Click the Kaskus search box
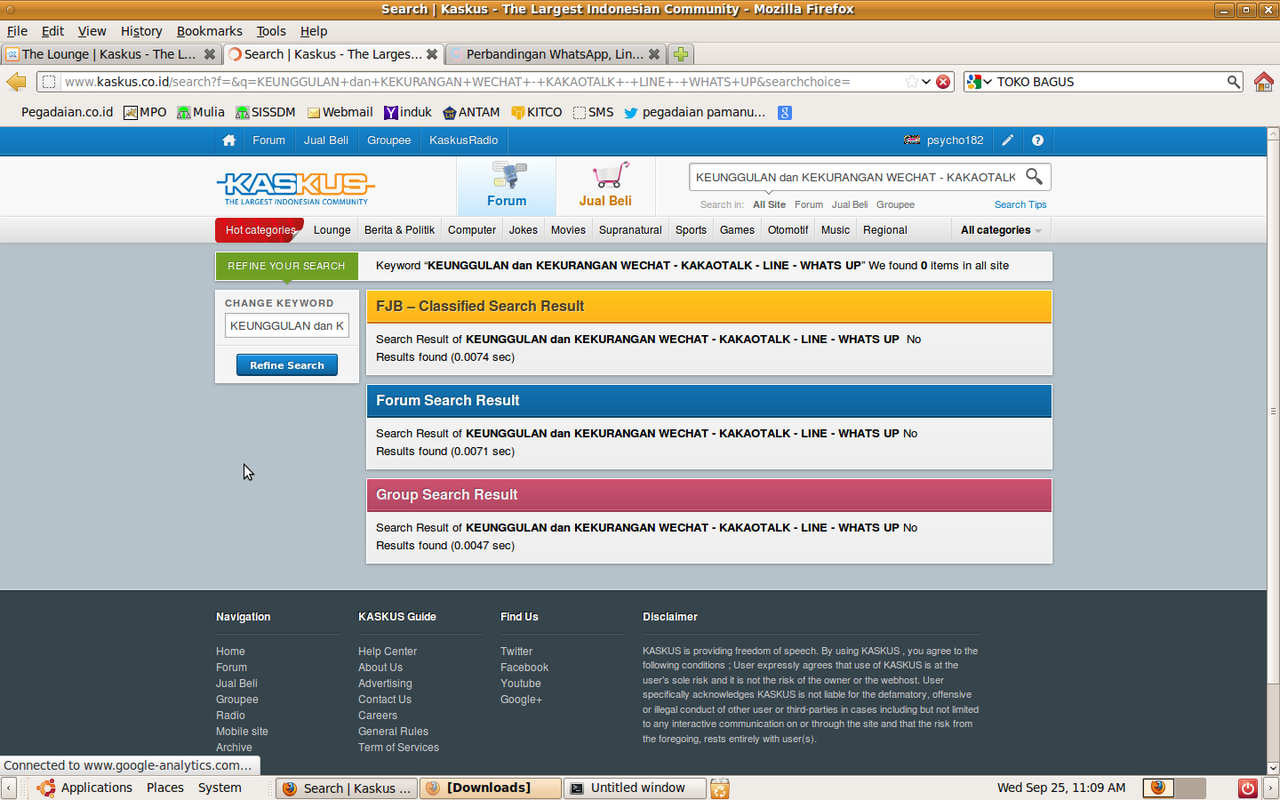Image resolution: width=1280 pixels, height=800 pixels. point(856,177)
